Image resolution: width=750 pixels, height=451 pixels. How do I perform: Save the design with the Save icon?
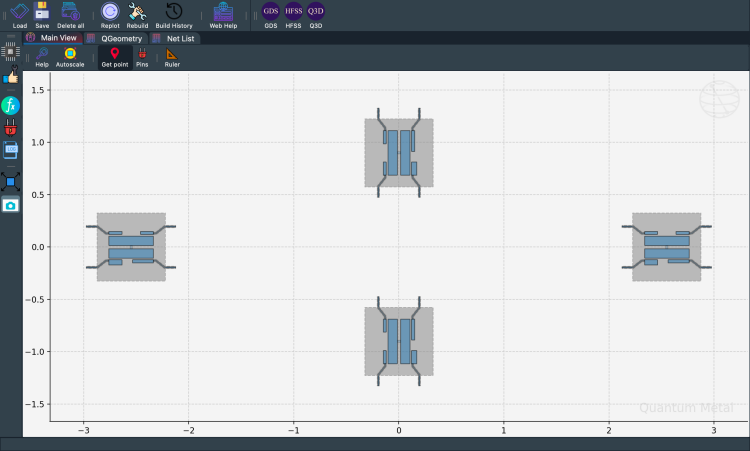click(x=42, y=15)
